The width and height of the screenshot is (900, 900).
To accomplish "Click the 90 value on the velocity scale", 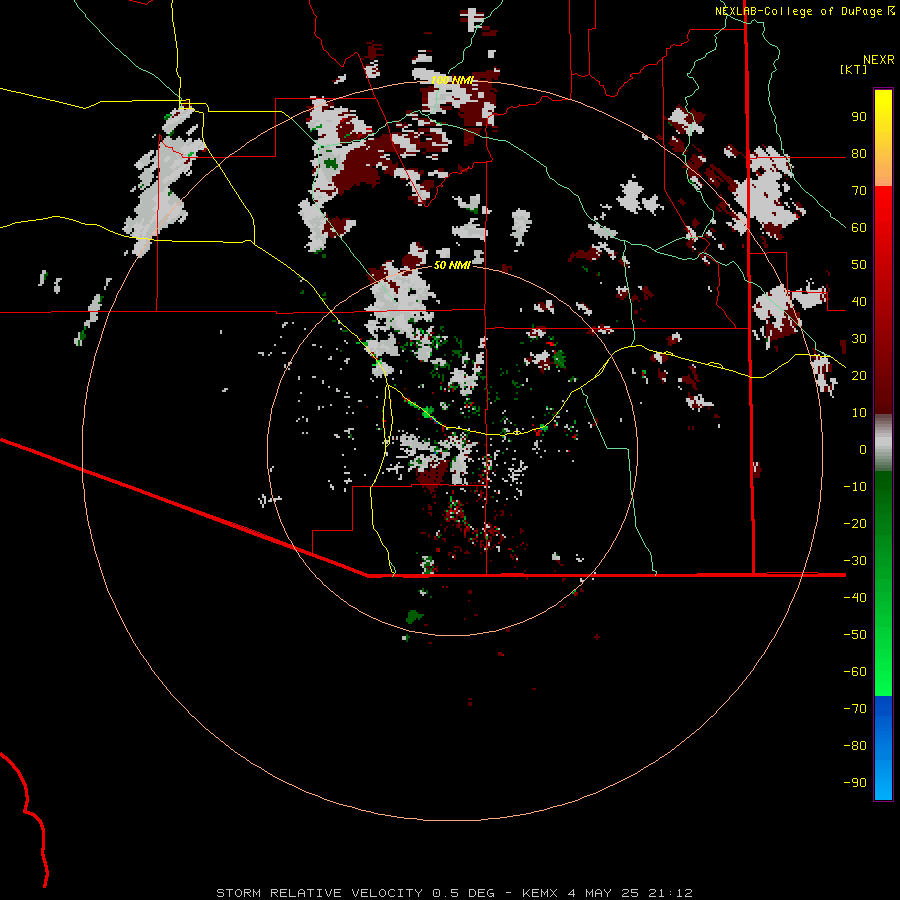I will pyautogui.click(x=859, y=117).
